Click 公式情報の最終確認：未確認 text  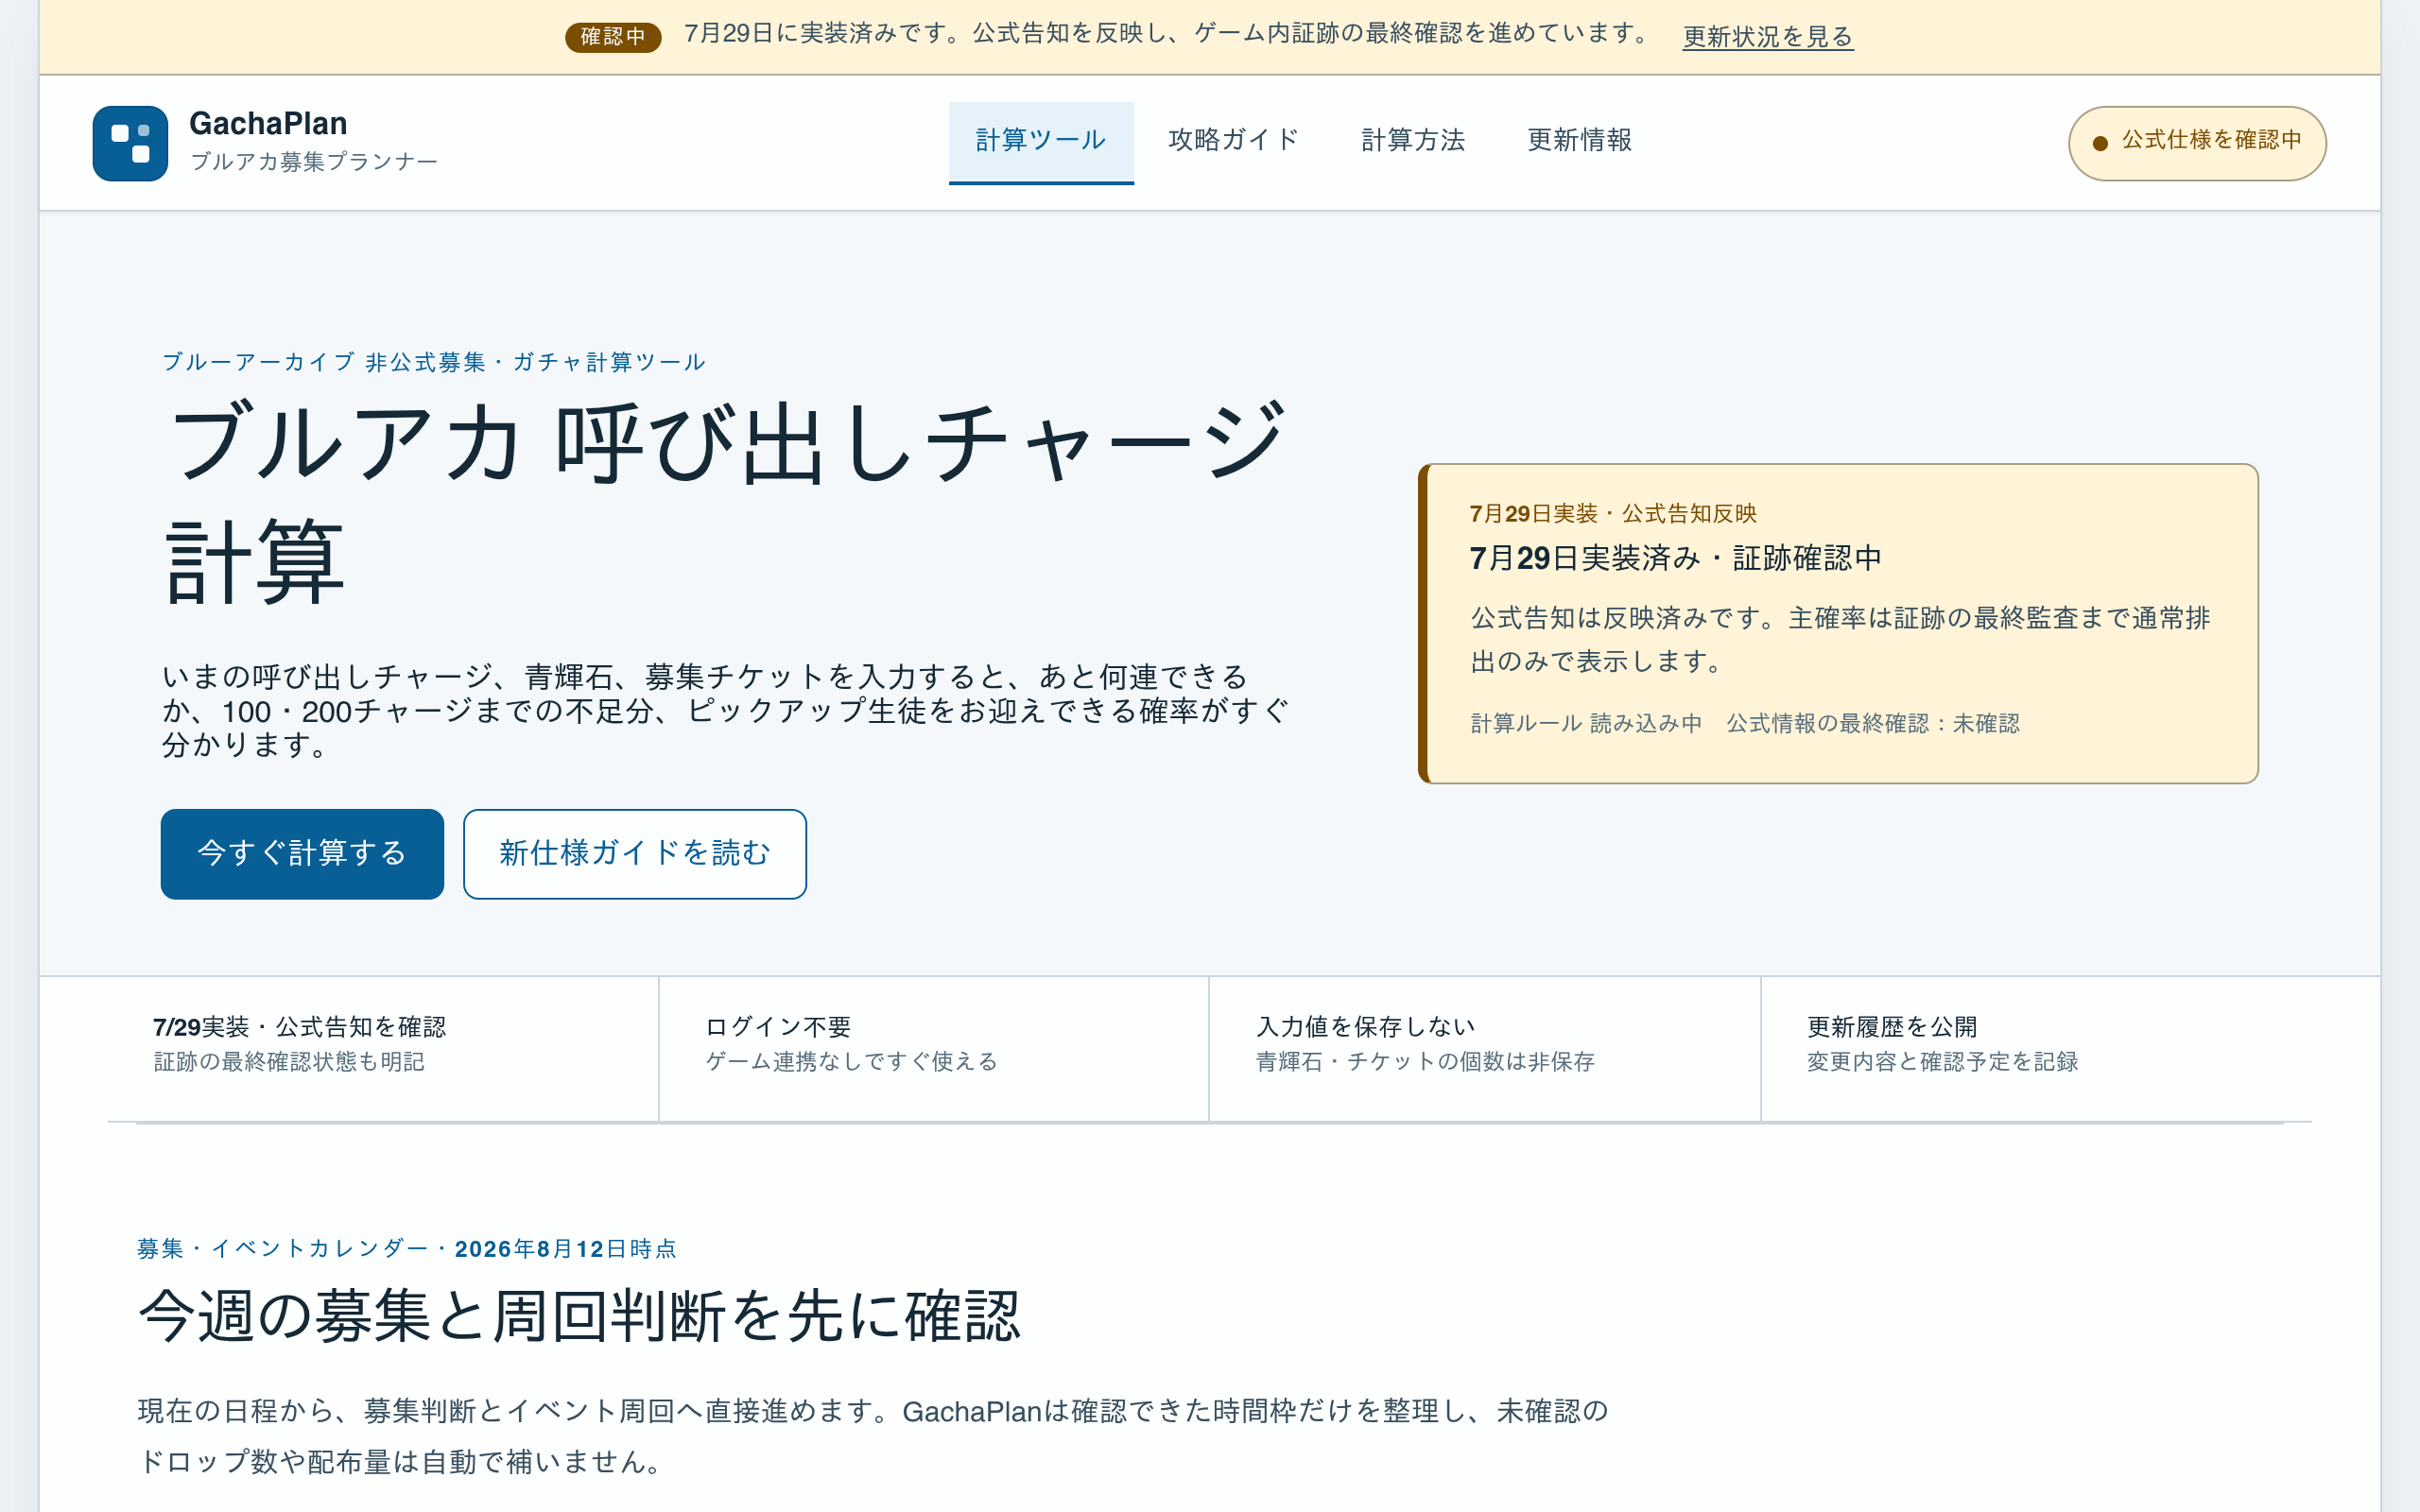[1873, 723]
